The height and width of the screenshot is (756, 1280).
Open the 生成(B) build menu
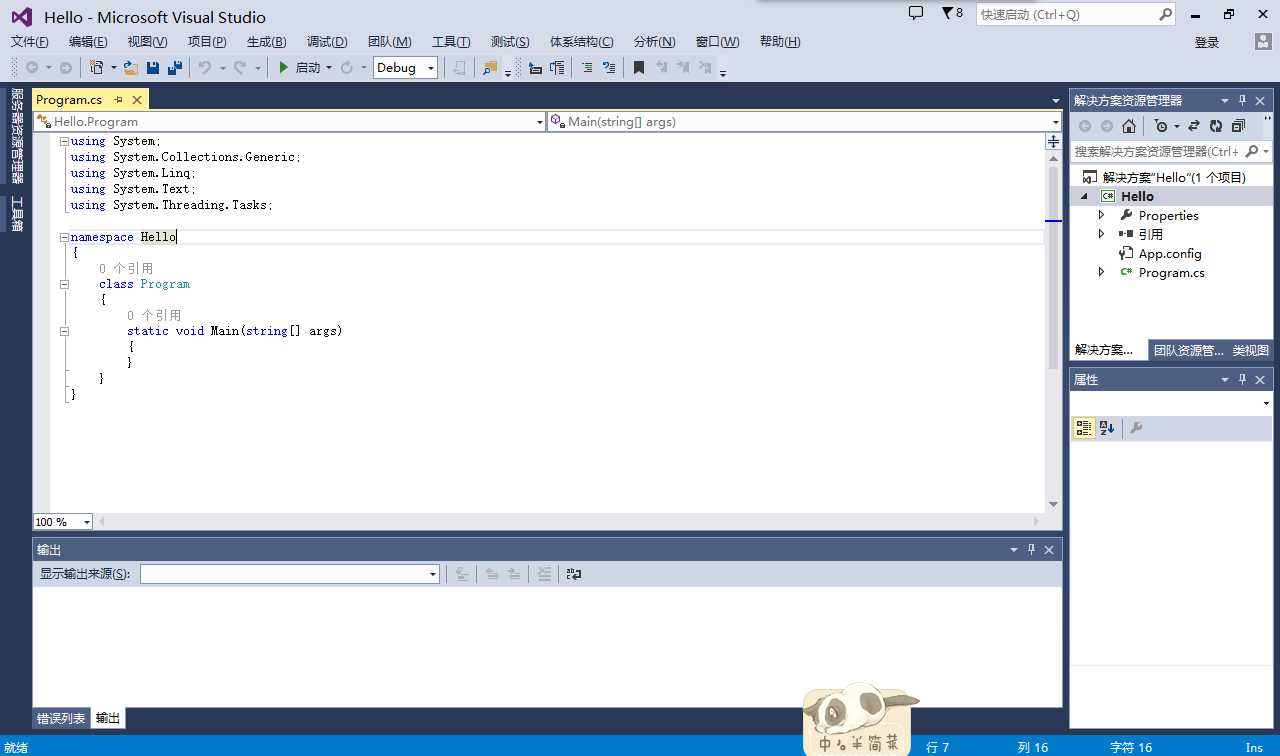(266, 41)
